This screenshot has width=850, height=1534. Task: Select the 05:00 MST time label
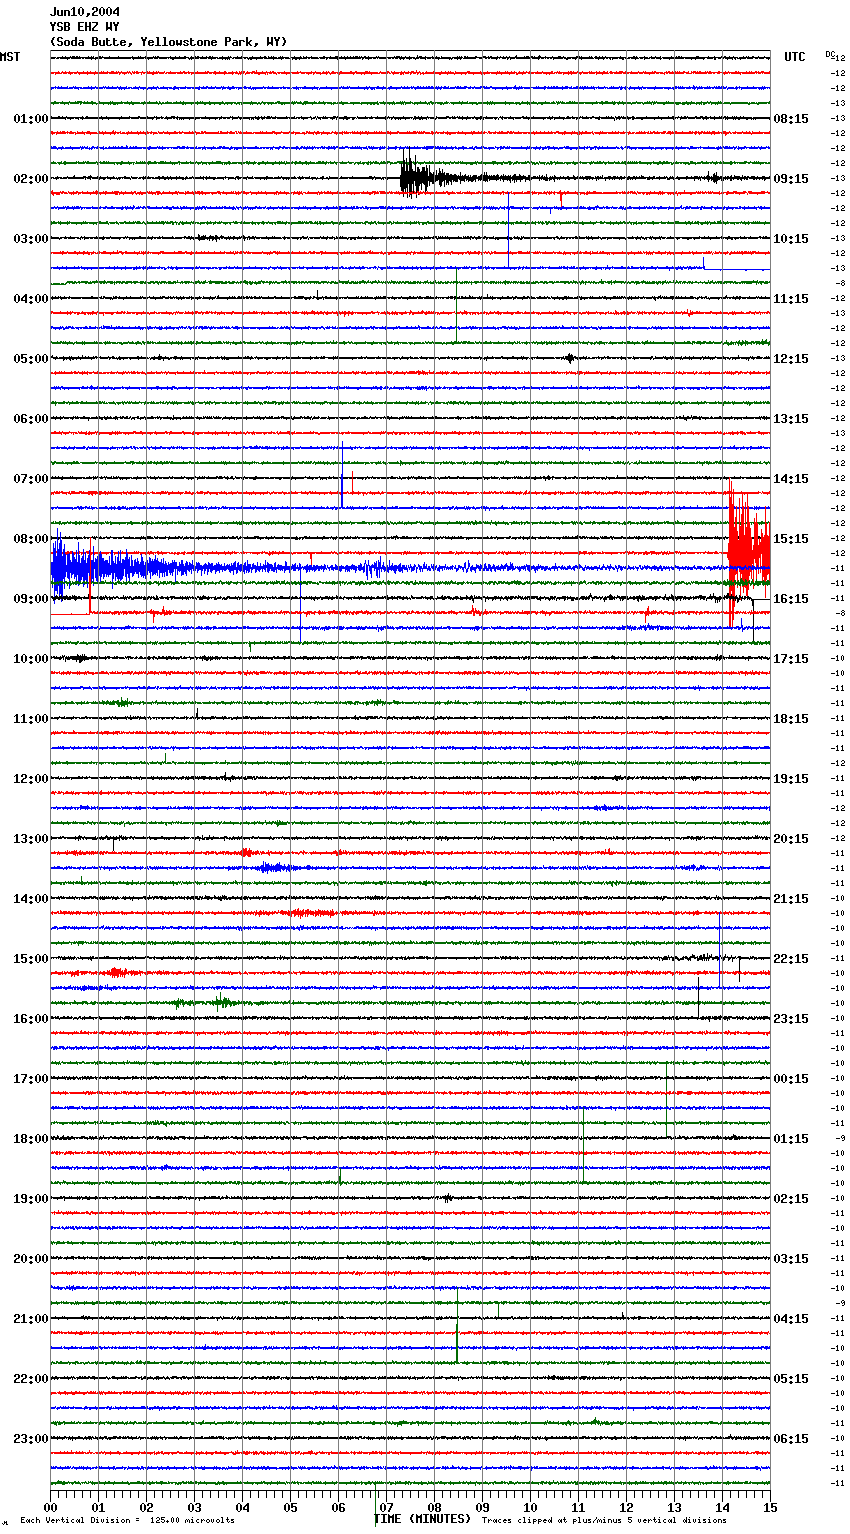pyautogui.click(x=31, y=359)
